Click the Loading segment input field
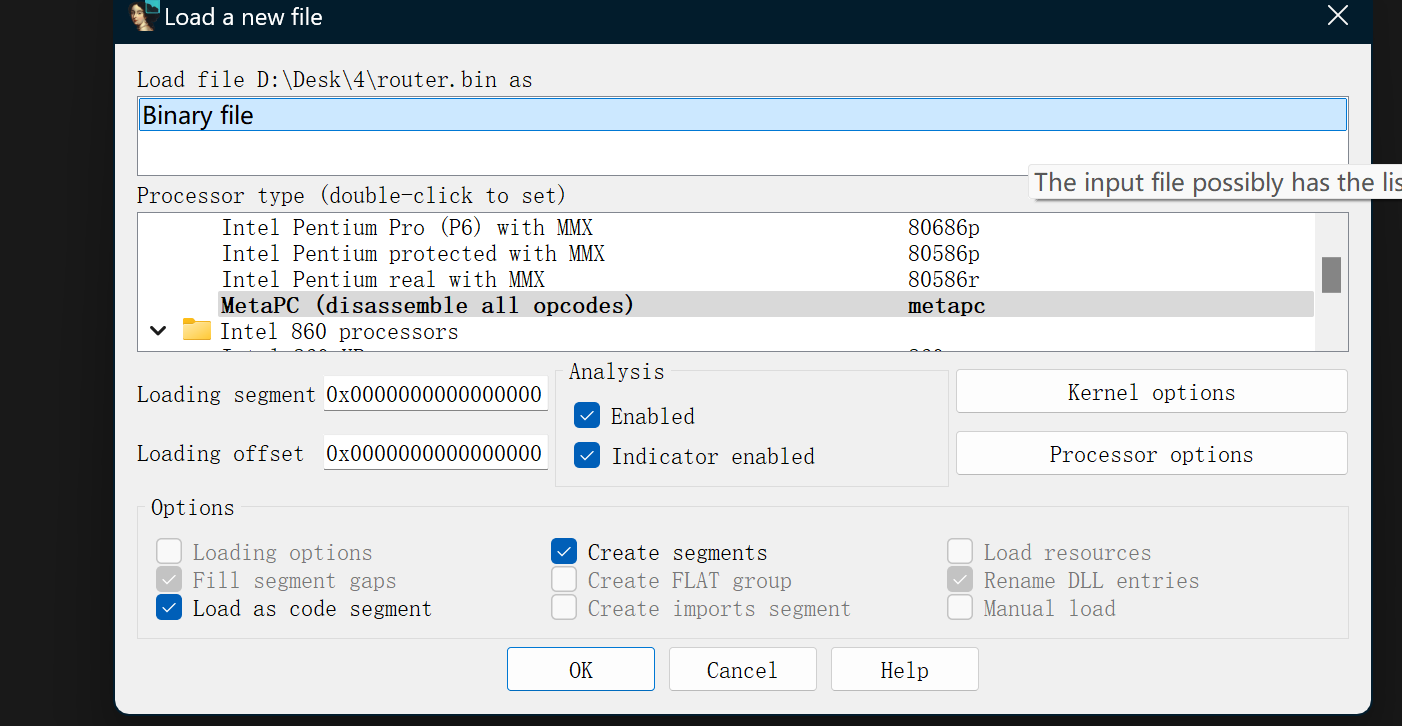Image resolution: width=1402 pixels, height=726 pixels. coord(435,394)
